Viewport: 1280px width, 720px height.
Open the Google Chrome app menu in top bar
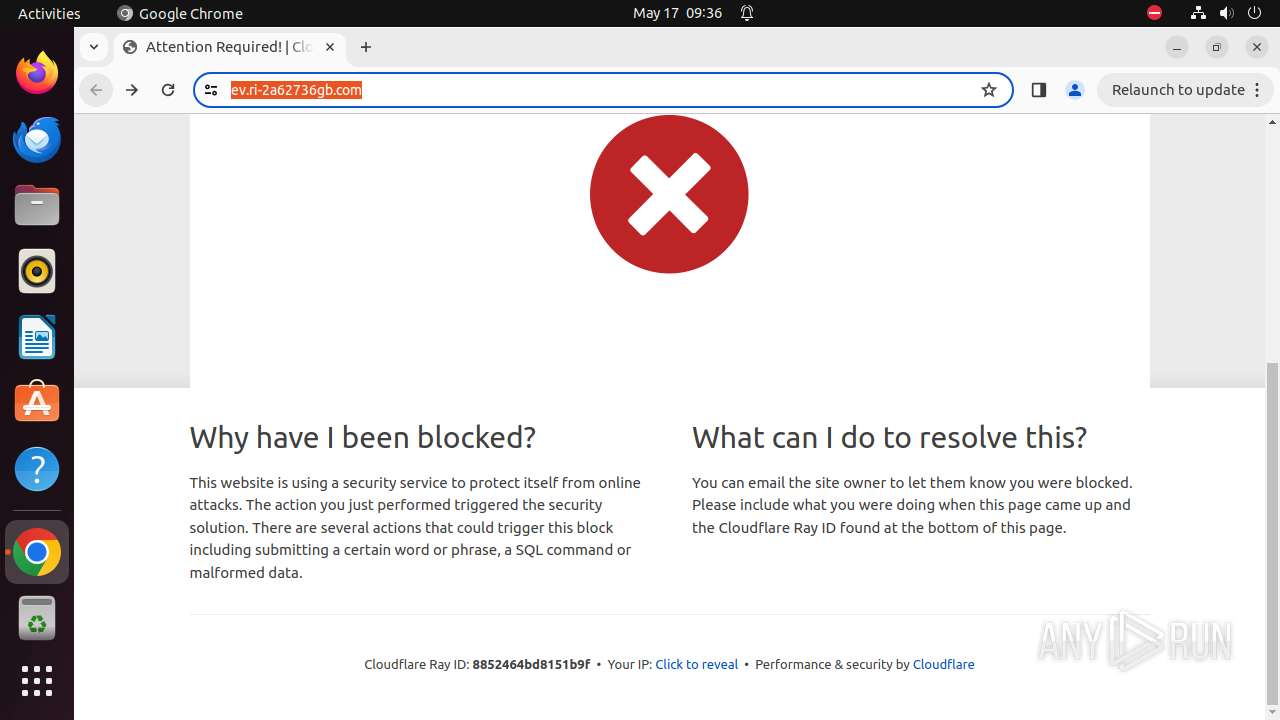(180, 13)
